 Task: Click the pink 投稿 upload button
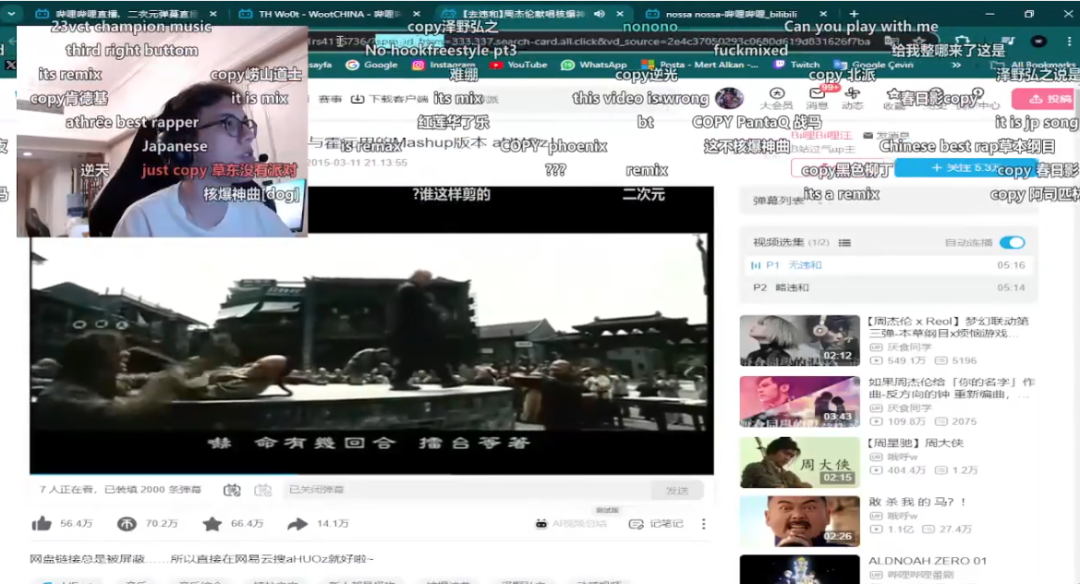(x=1045, y=99)
